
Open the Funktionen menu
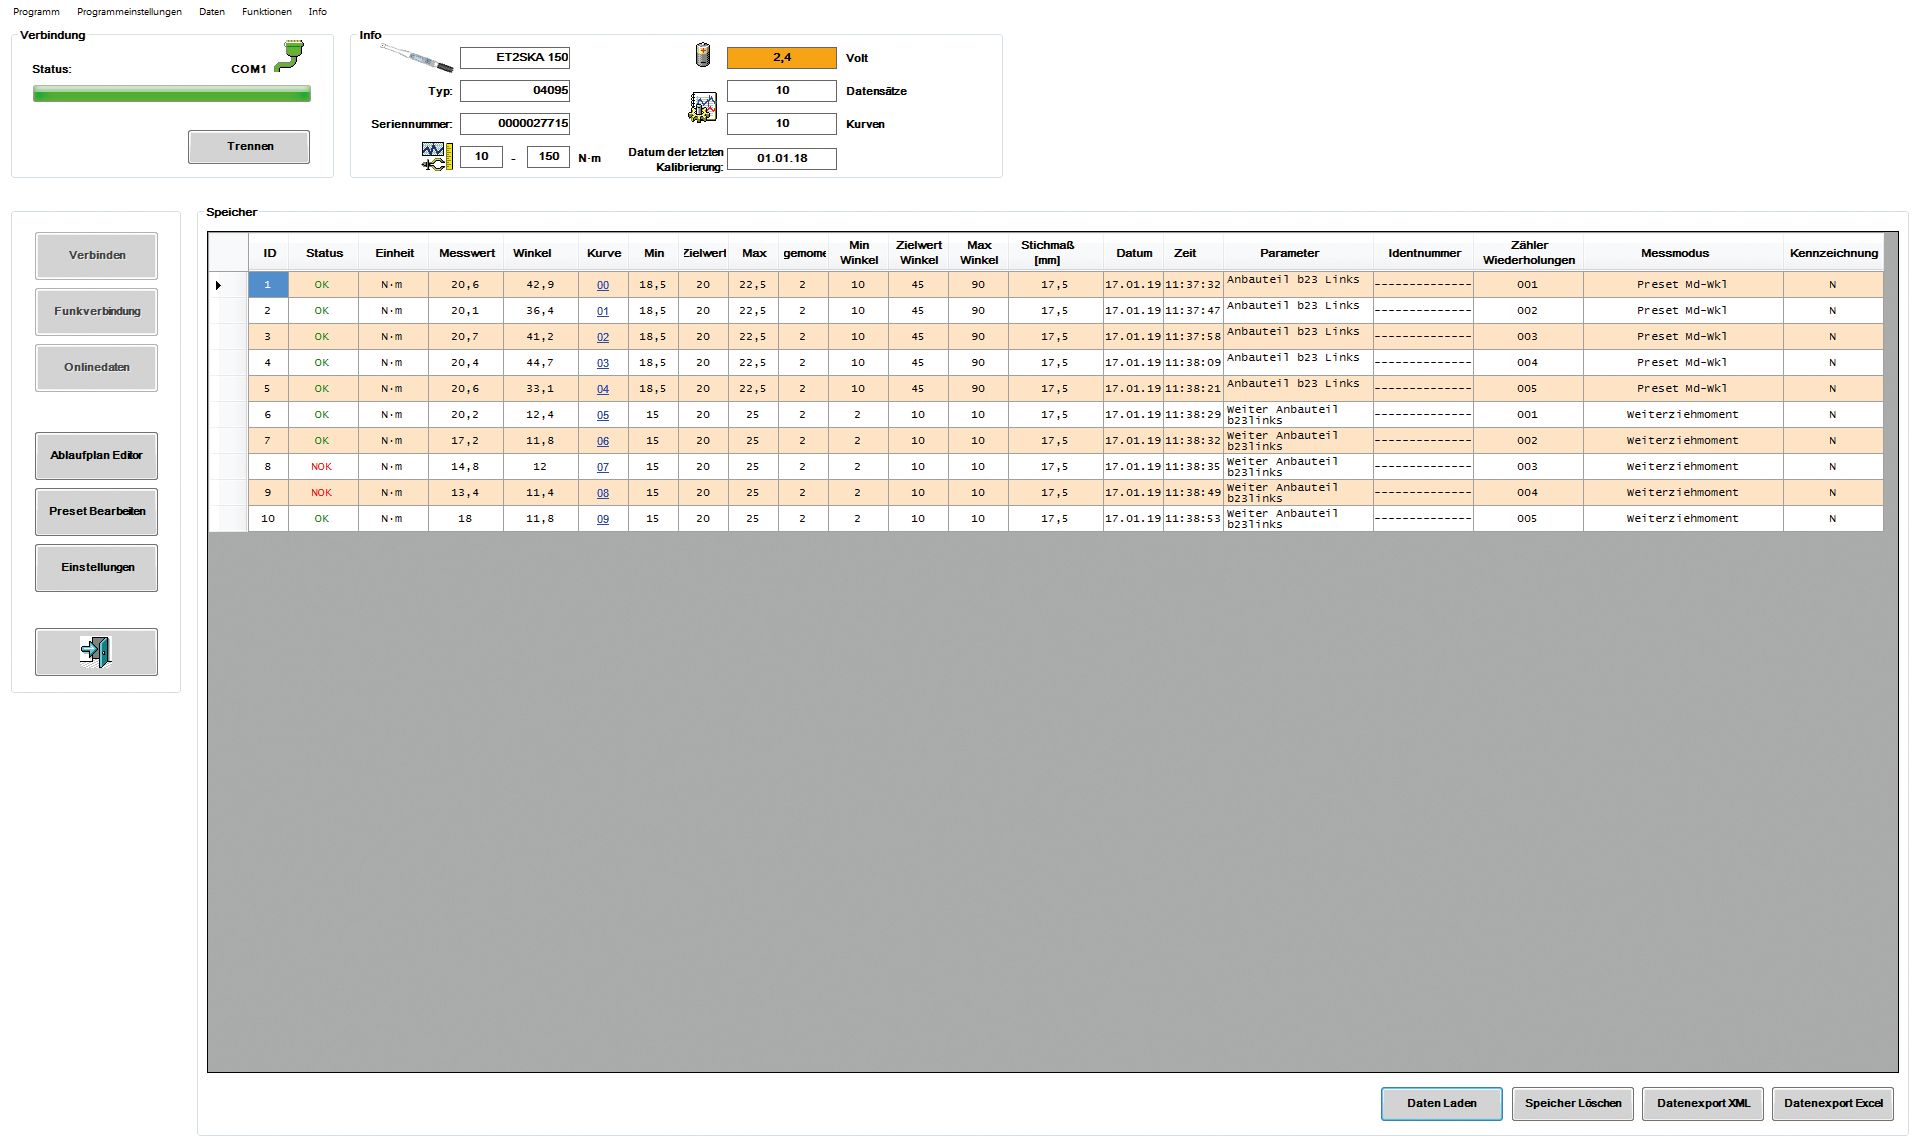tap(266, 12)
